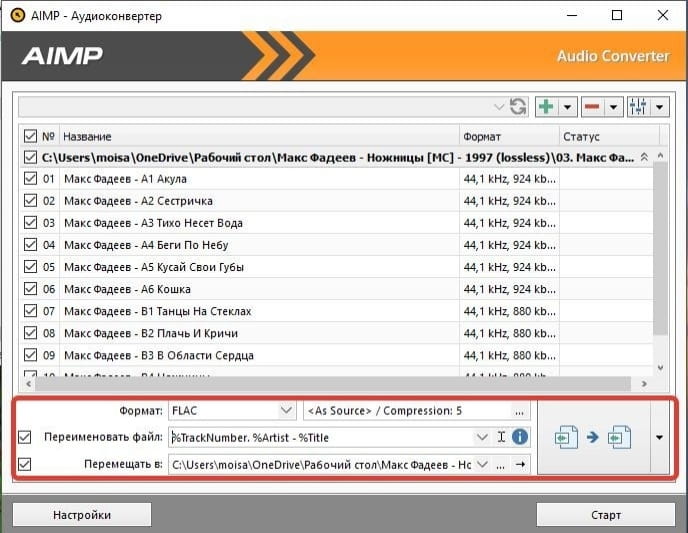The width and height of the screenshot is (688, 533).
Task: Maximize the AIMP converter window
Action: point(617,15)
